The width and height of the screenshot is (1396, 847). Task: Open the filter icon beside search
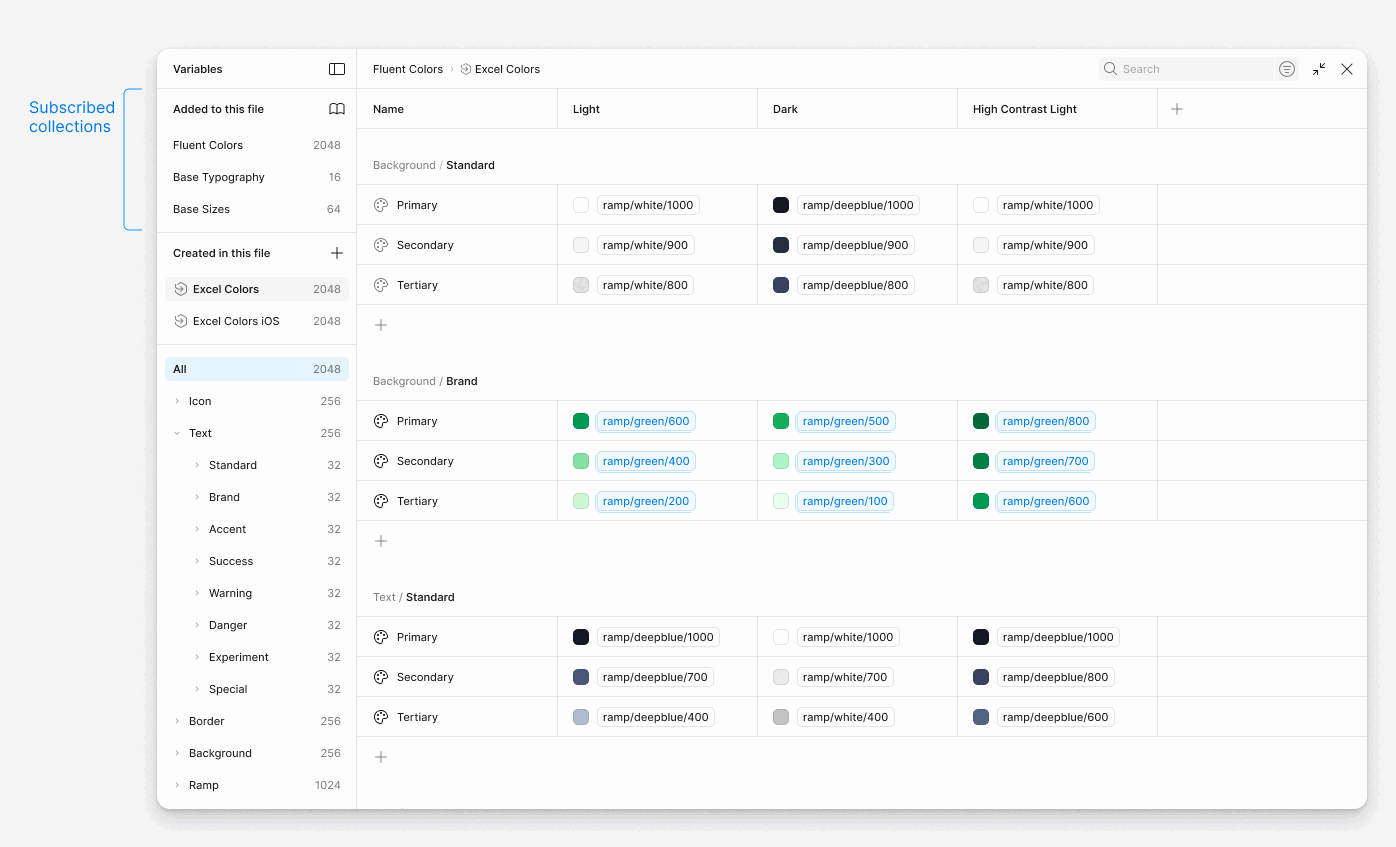pos(1287,69)
